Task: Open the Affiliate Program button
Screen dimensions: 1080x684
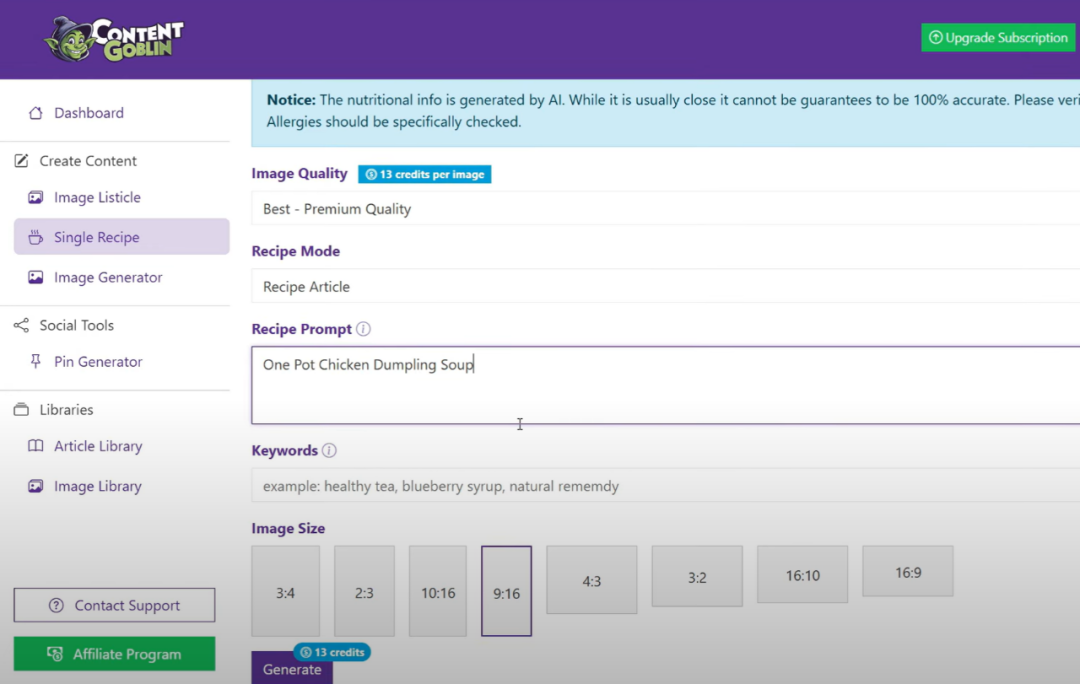Action: 114,654
